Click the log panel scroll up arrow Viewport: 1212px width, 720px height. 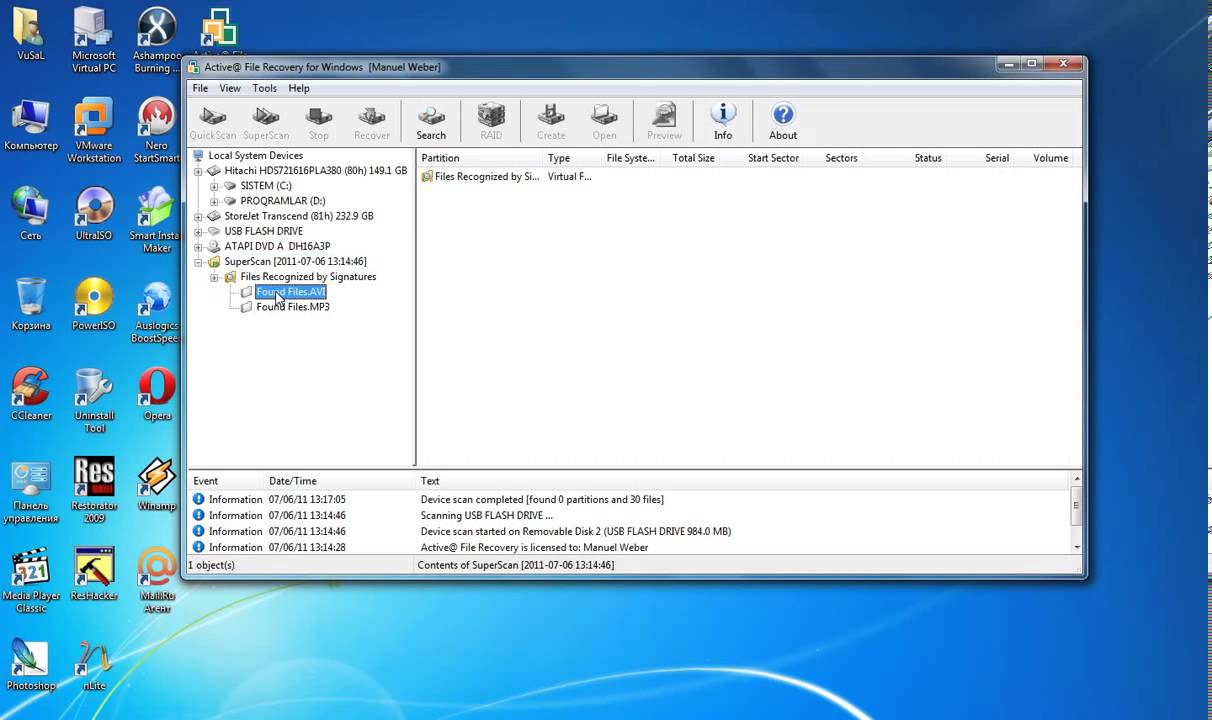tap(1077, 480)
